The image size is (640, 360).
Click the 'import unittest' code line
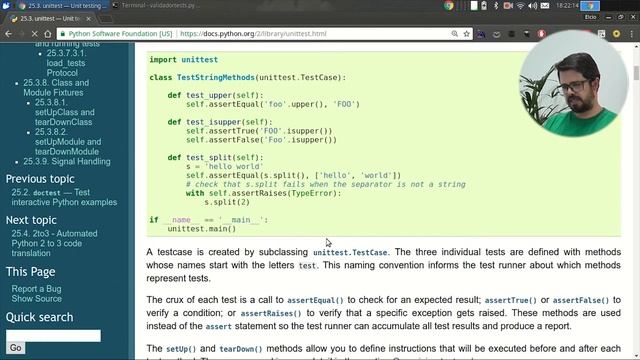coord(183,60)
